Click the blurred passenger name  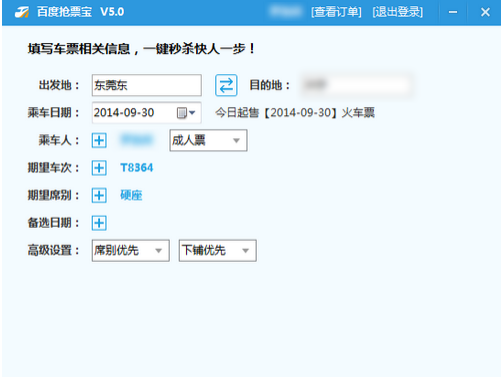(x=137, y=140)
